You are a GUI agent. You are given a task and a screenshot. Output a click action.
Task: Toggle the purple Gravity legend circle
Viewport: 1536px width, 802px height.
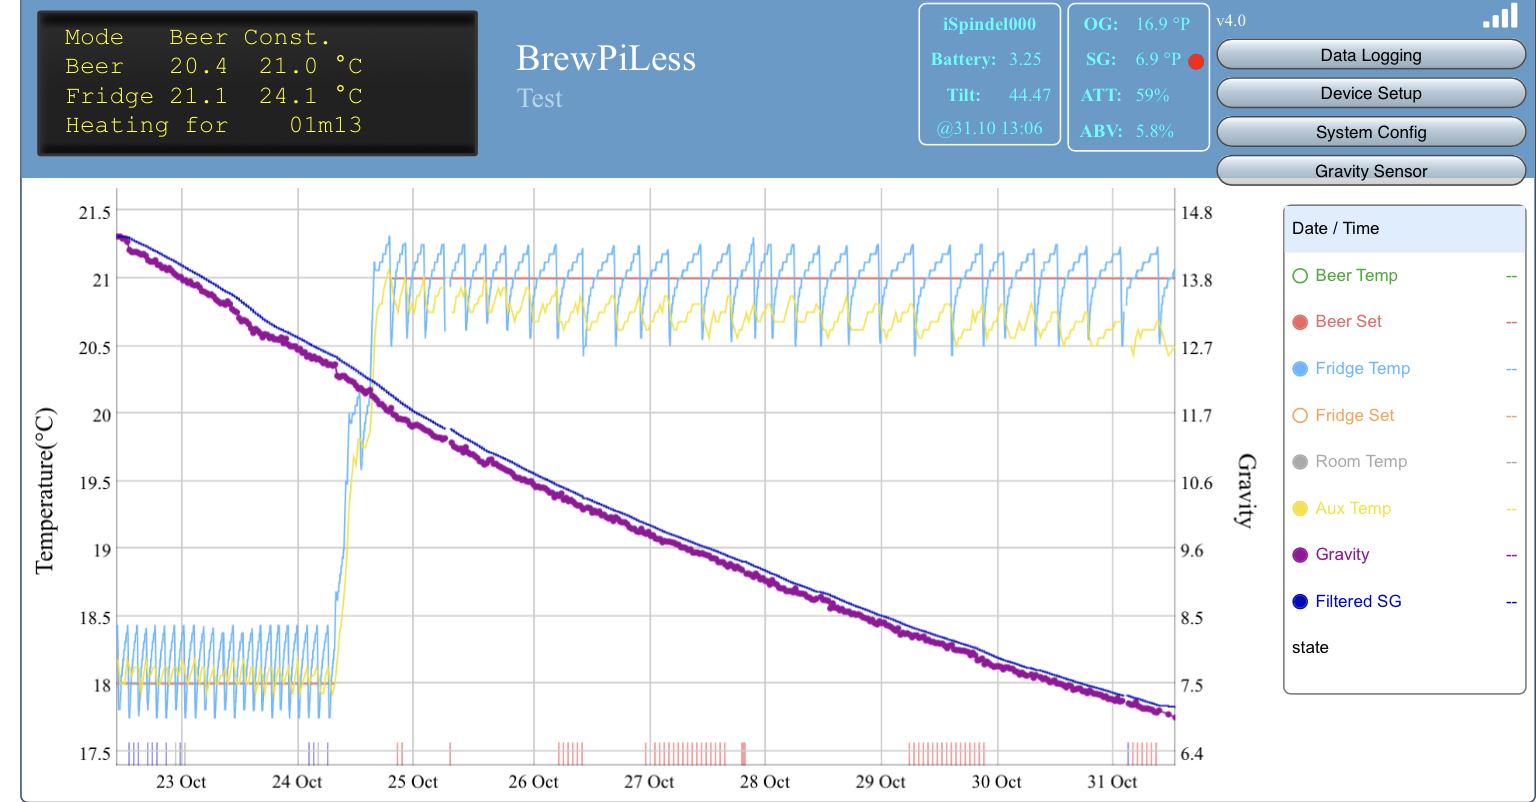(x=1300, y=555)
